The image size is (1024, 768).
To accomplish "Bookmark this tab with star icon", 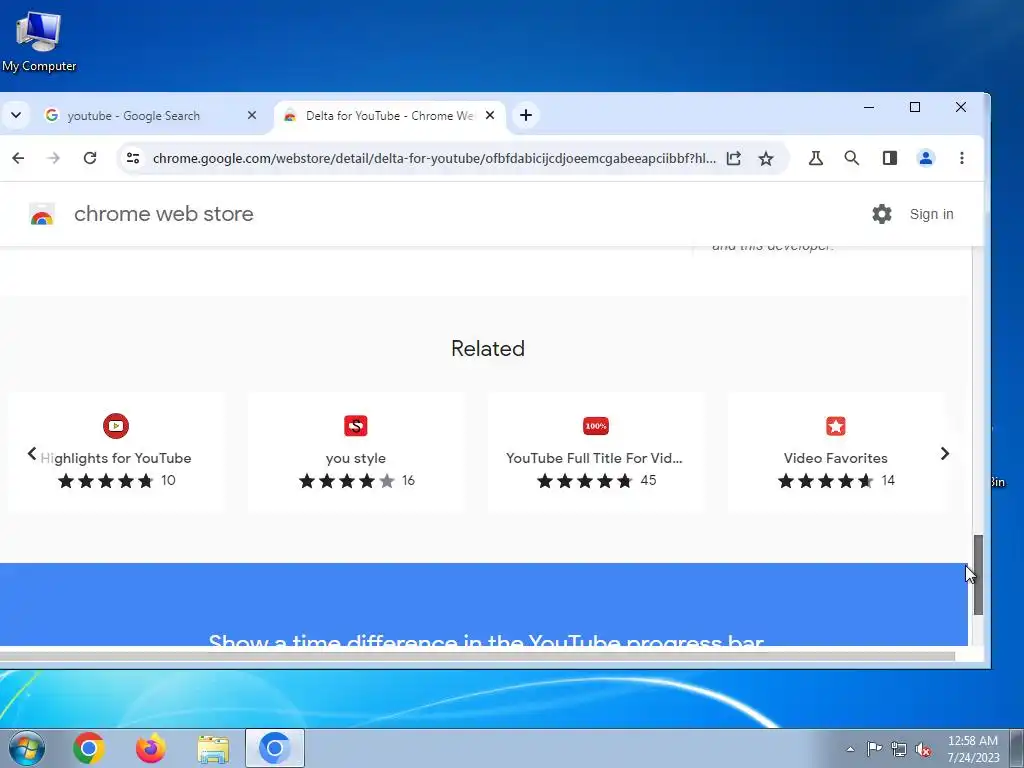I will point(766,158).
